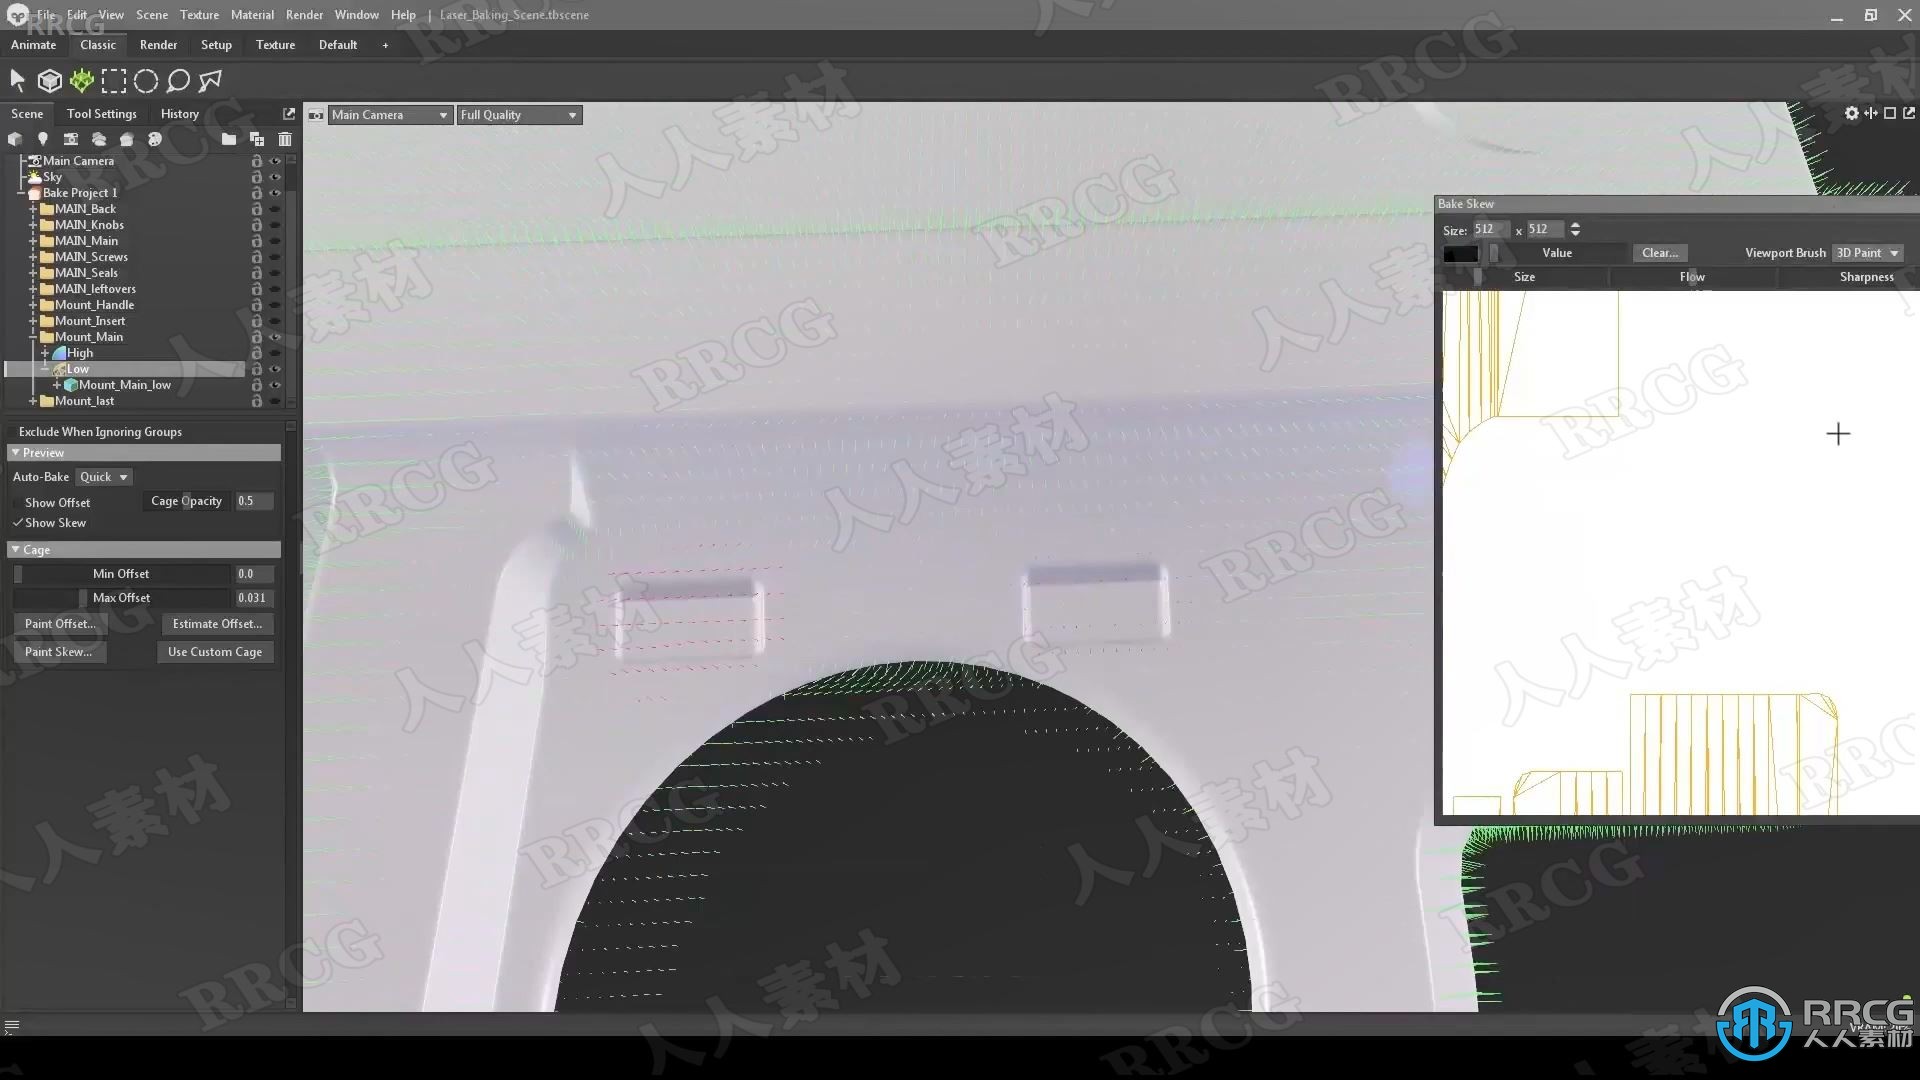The image size is (1920, 1080).
Task: Click the Paint Skew... button
Action: [x=60, y=652]
